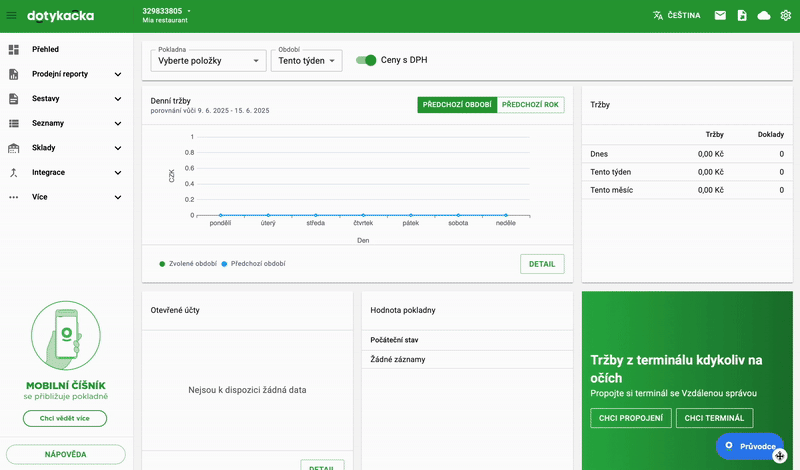This screenshot has height=470, width=800.
Task: Open the Pokladna dropdown
Action: (x=209, y=61)
